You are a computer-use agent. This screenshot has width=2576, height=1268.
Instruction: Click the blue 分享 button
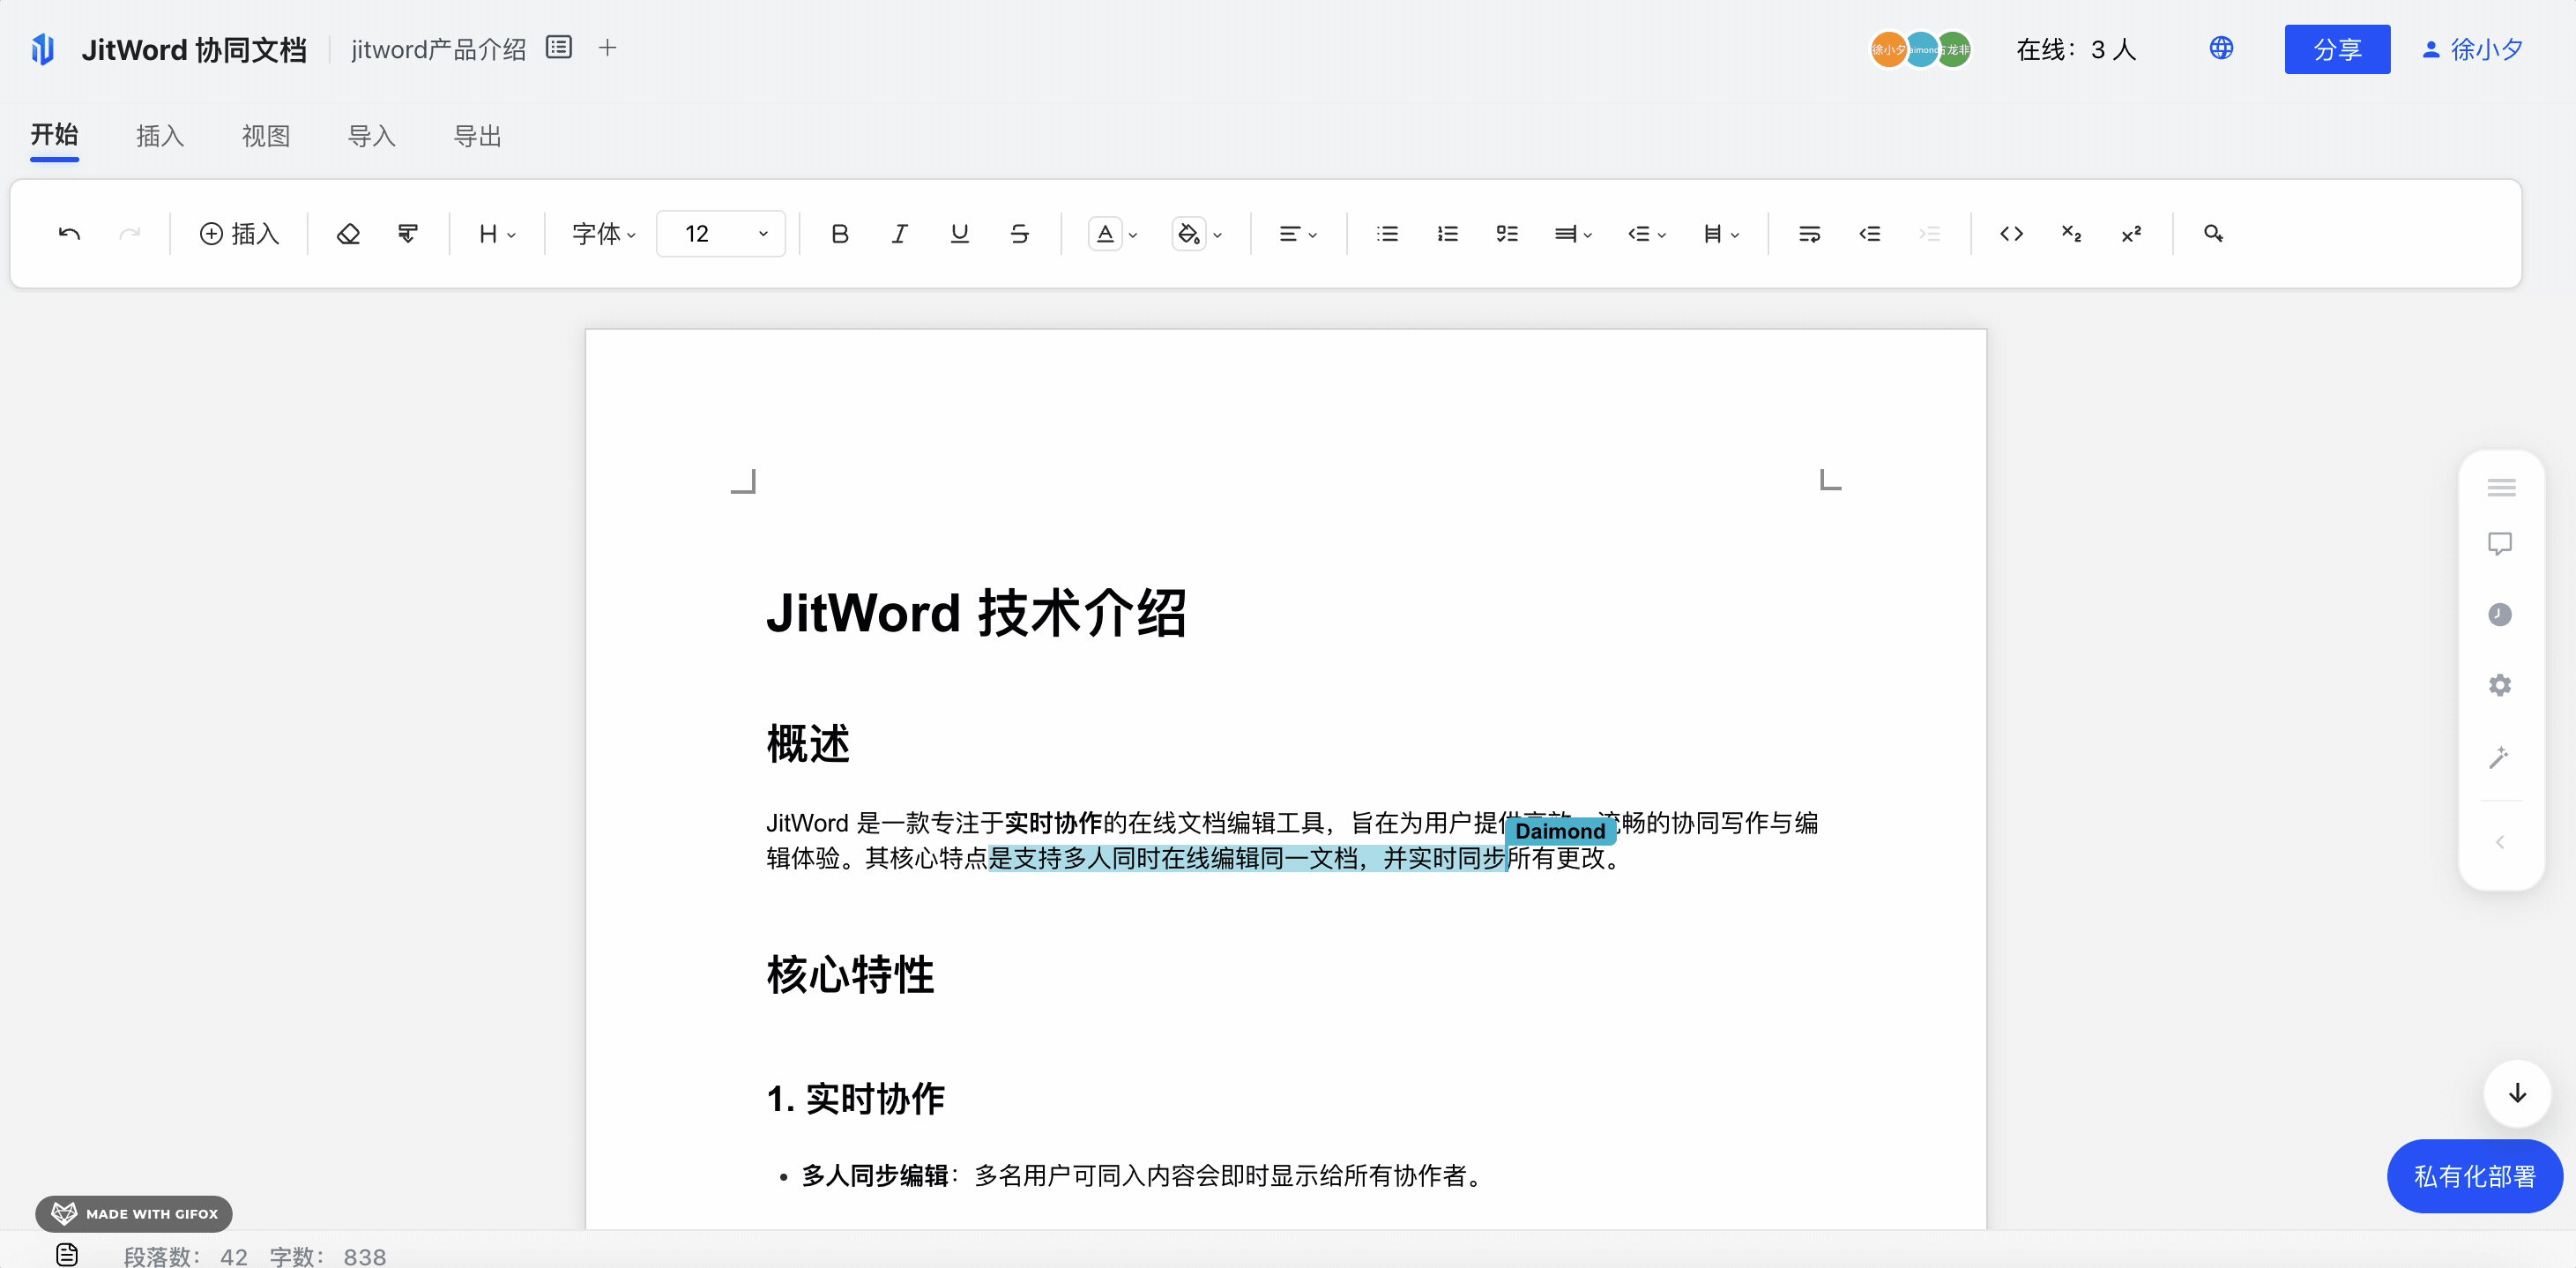pos(2336,49)
